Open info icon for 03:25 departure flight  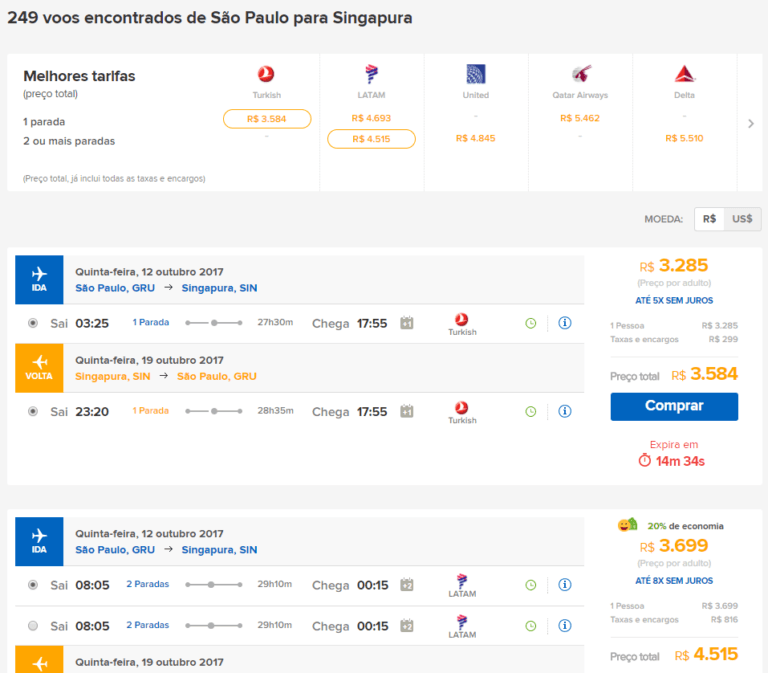pyautogui.click(x=565, y=323)
